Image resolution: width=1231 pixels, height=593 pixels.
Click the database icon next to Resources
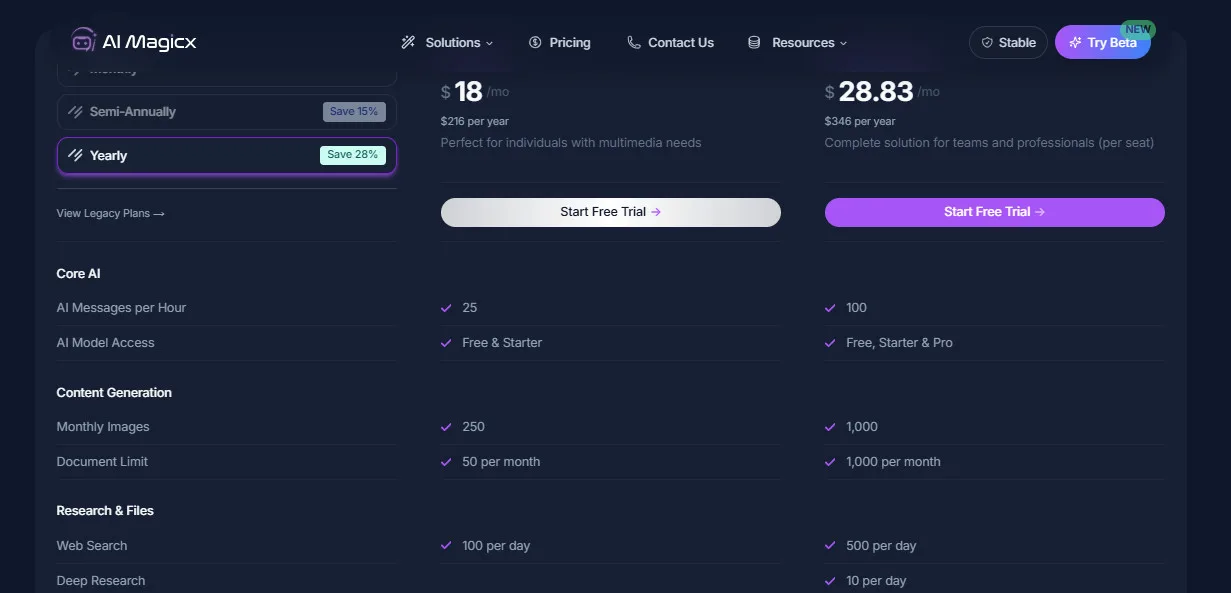coord(753,42)
